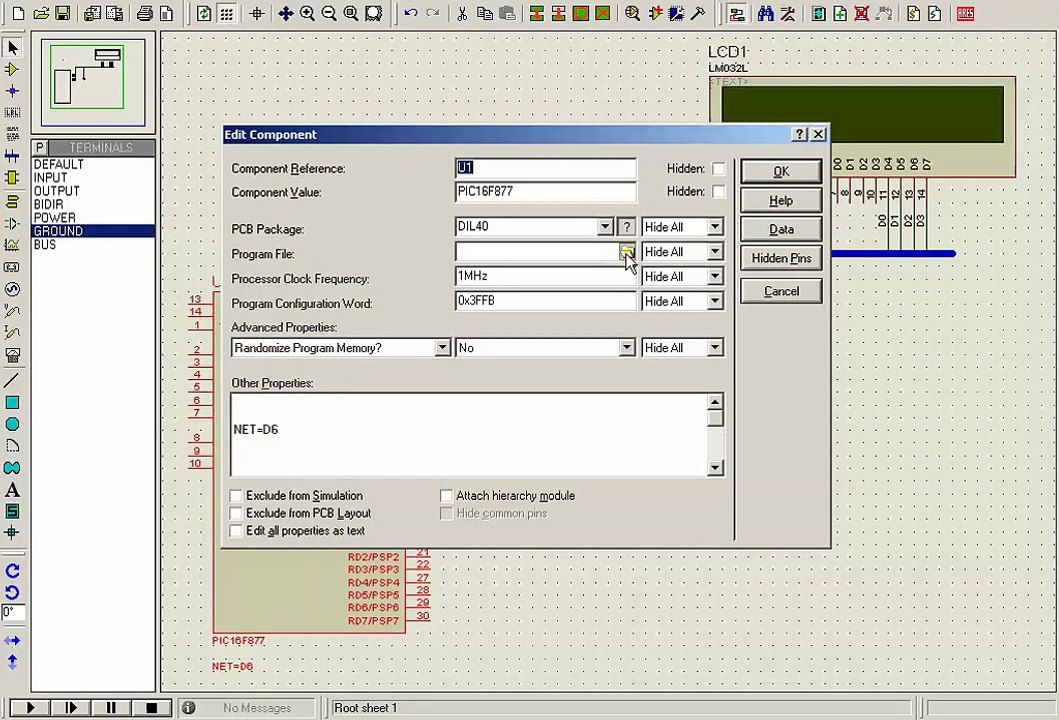The image size is (1059, 720).
Task: Browse for Program File with folder icon
Action: pos(627,252)
